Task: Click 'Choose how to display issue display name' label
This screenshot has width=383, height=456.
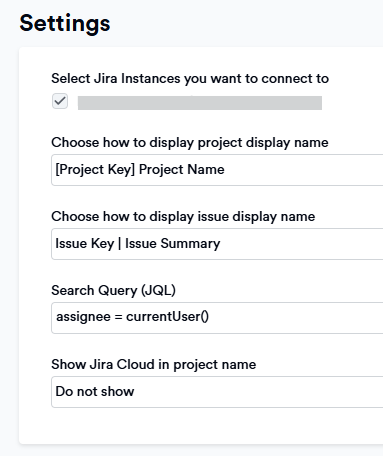Action: pyautogui.click(x=183, y=217)
